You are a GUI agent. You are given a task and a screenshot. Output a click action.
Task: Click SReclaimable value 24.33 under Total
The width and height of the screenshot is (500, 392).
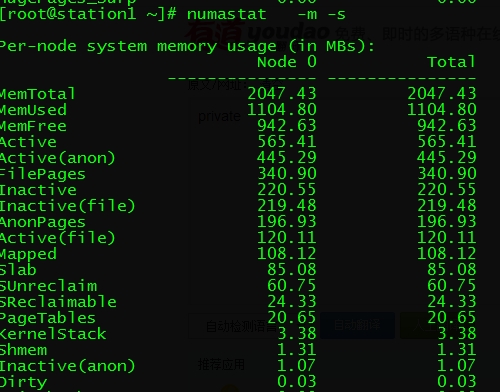tap(452, 302)
